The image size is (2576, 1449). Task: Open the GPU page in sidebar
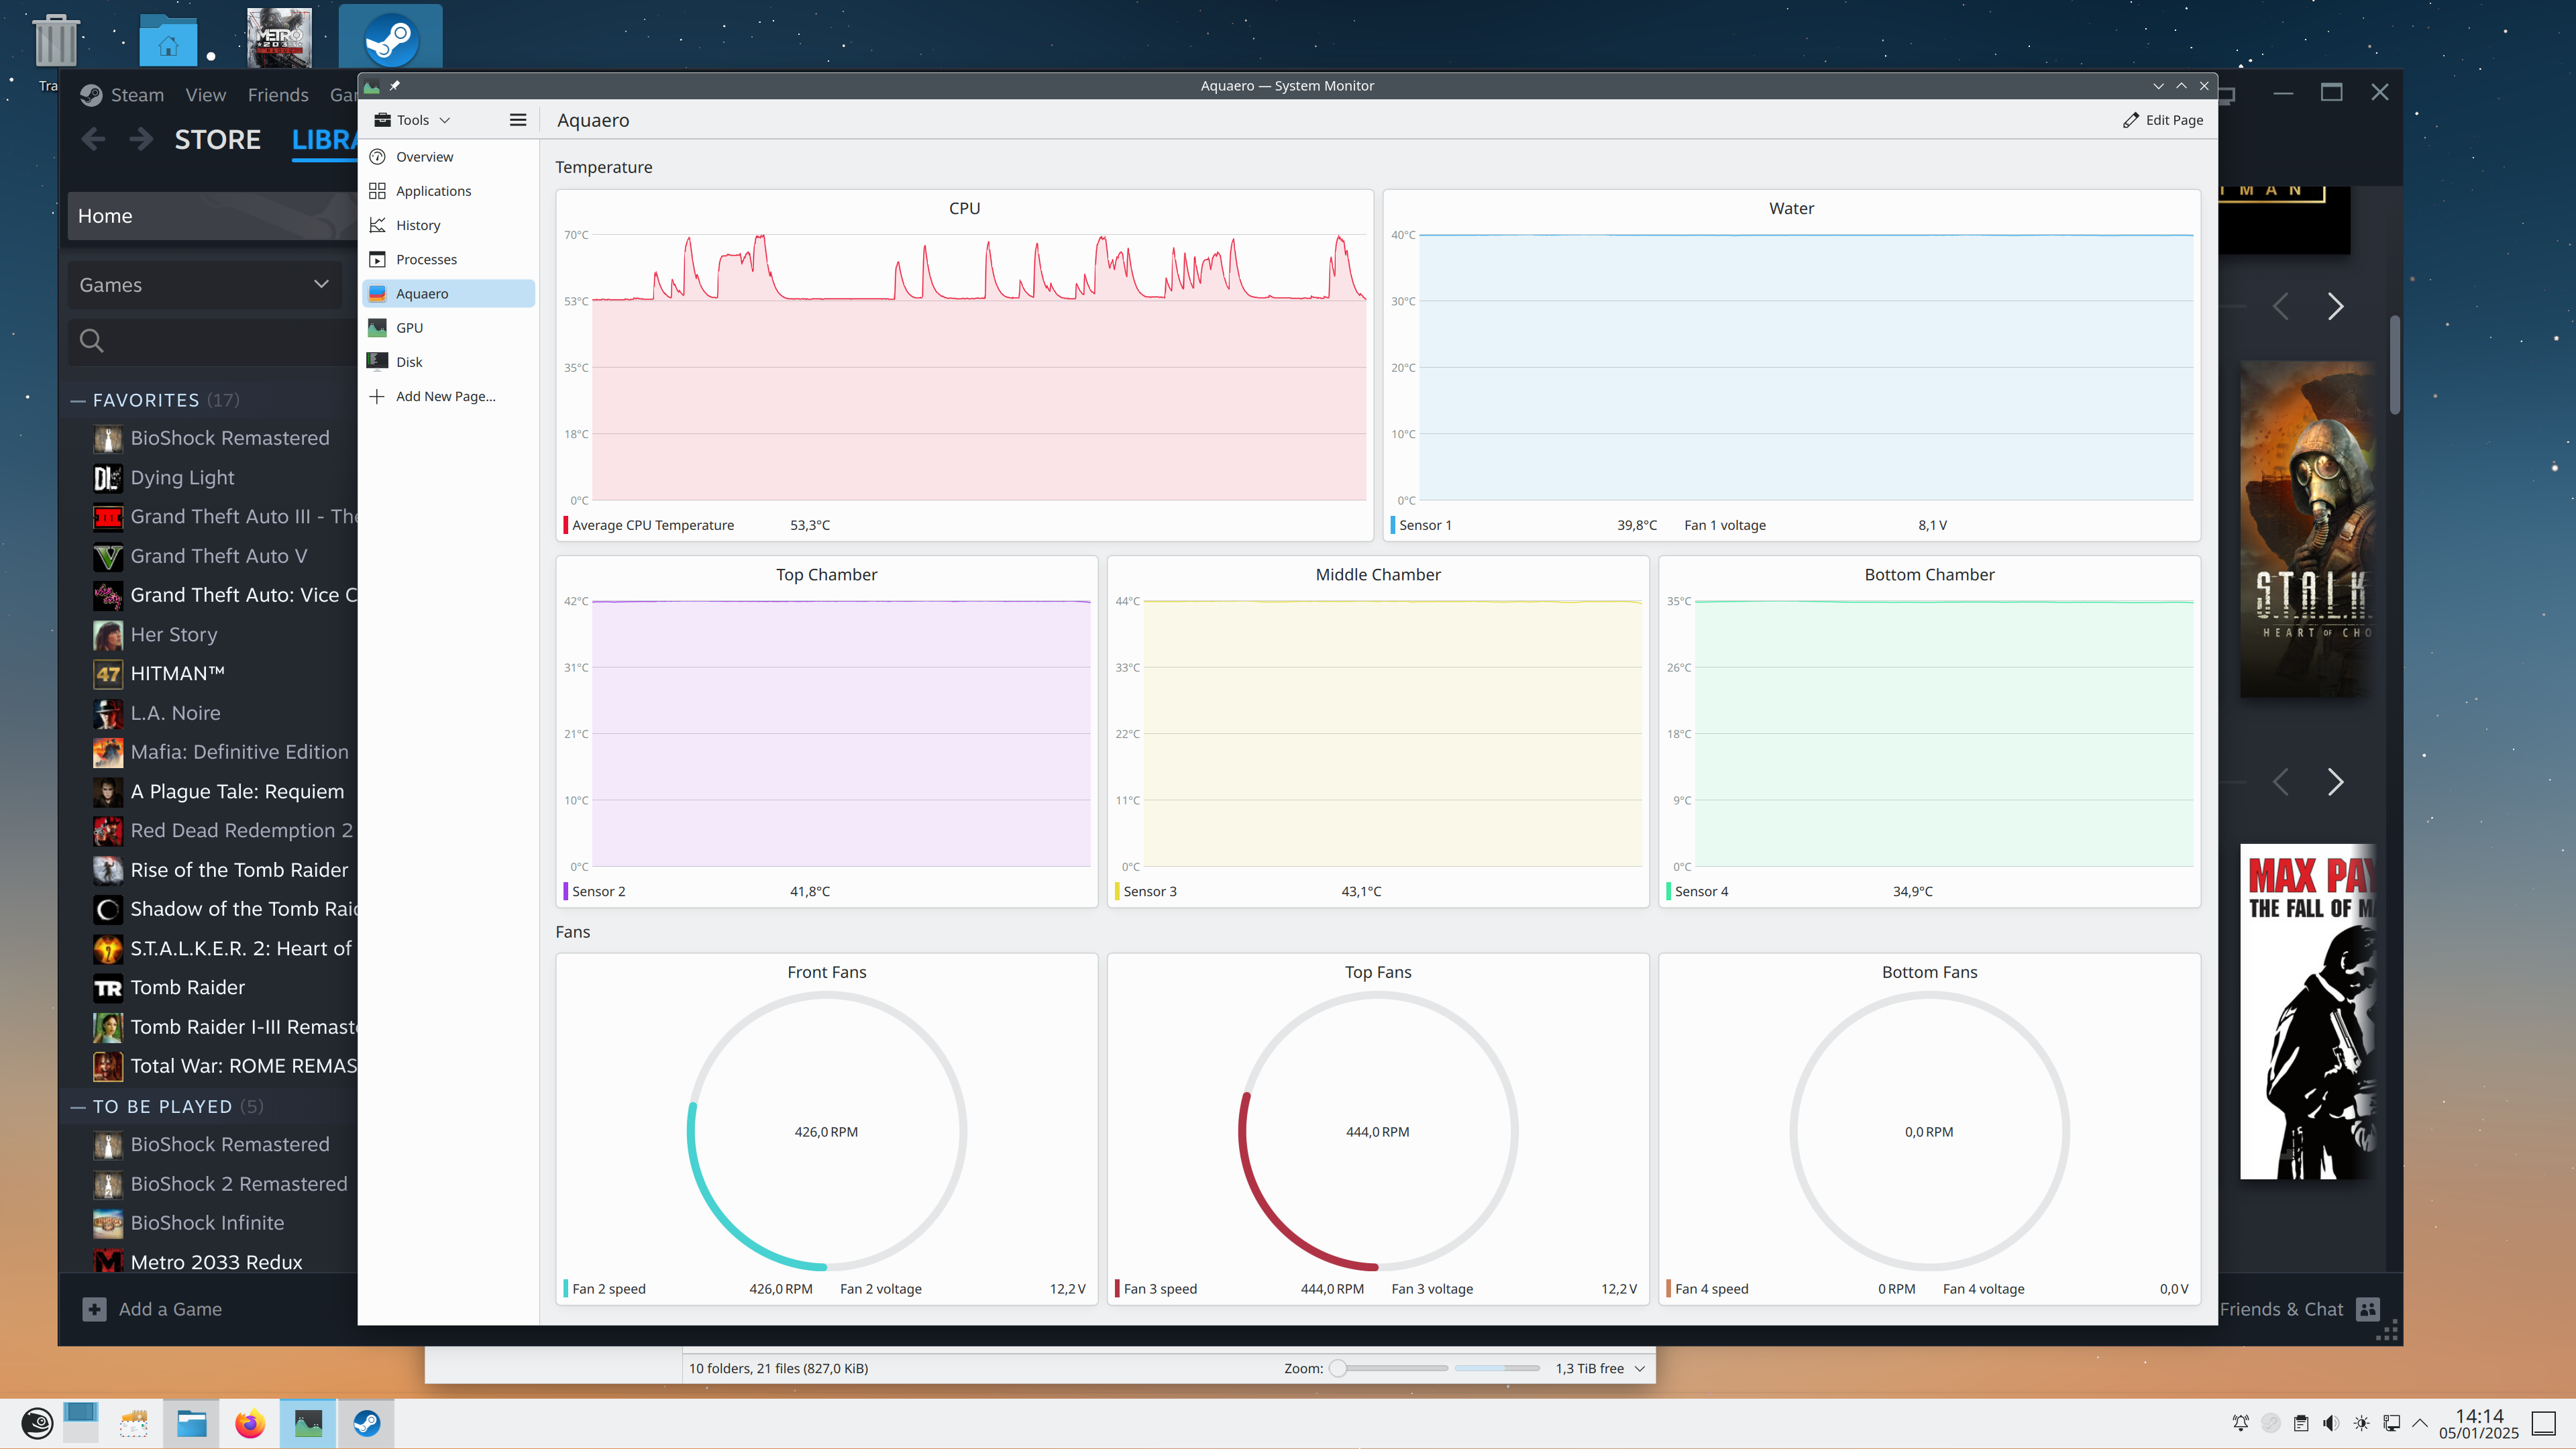point(409,328)
